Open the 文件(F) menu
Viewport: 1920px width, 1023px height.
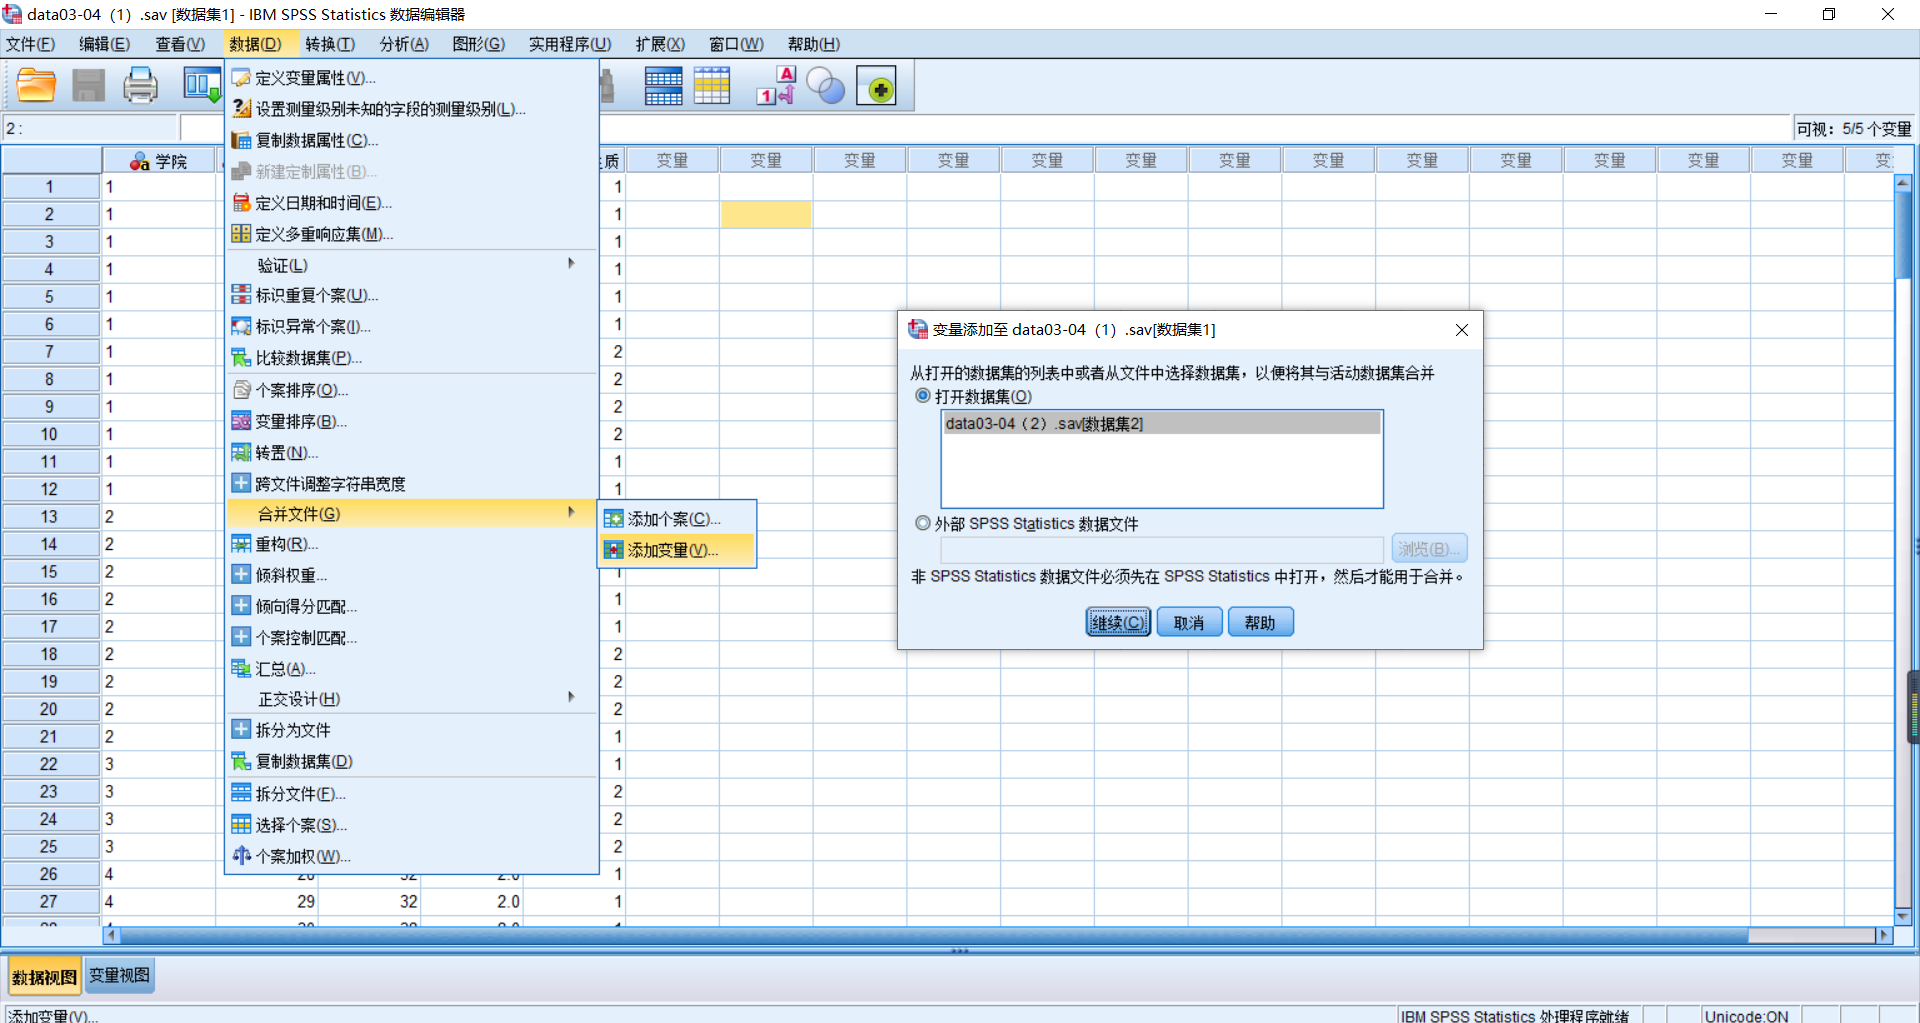[x=31, y=44]
